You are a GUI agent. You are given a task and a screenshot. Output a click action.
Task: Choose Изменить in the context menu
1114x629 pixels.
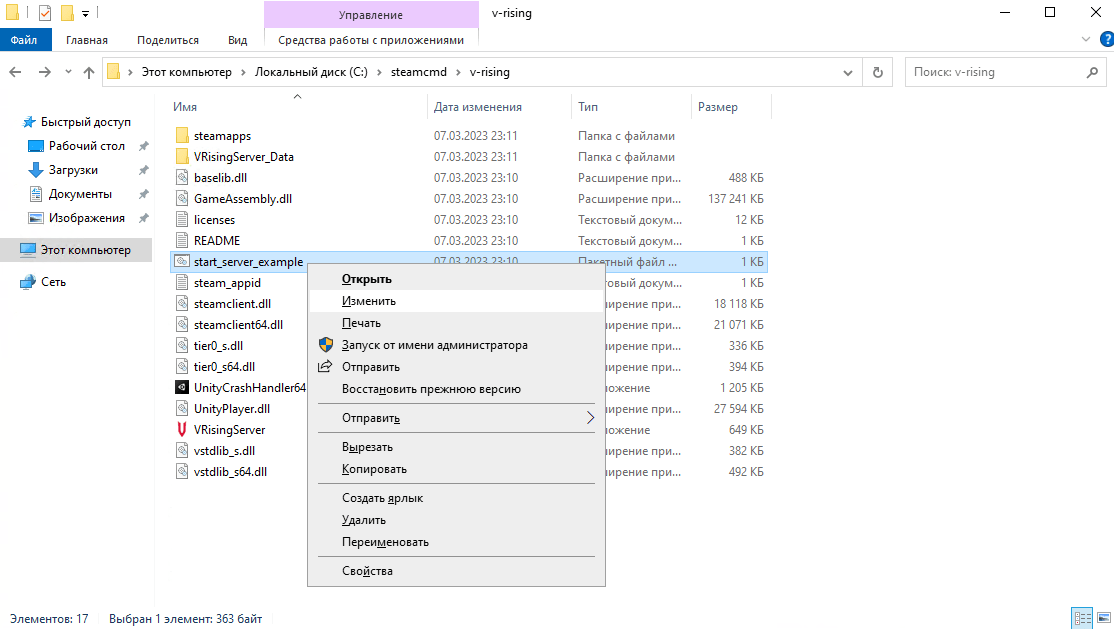click(x=369, y=301)
